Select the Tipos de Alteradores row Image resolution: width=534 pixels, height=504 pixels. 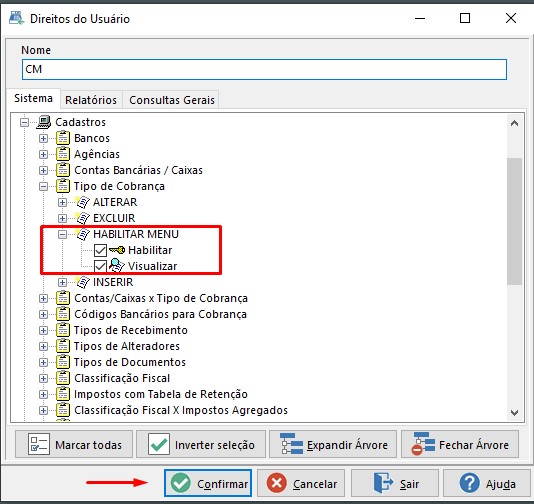coord(127,346)
